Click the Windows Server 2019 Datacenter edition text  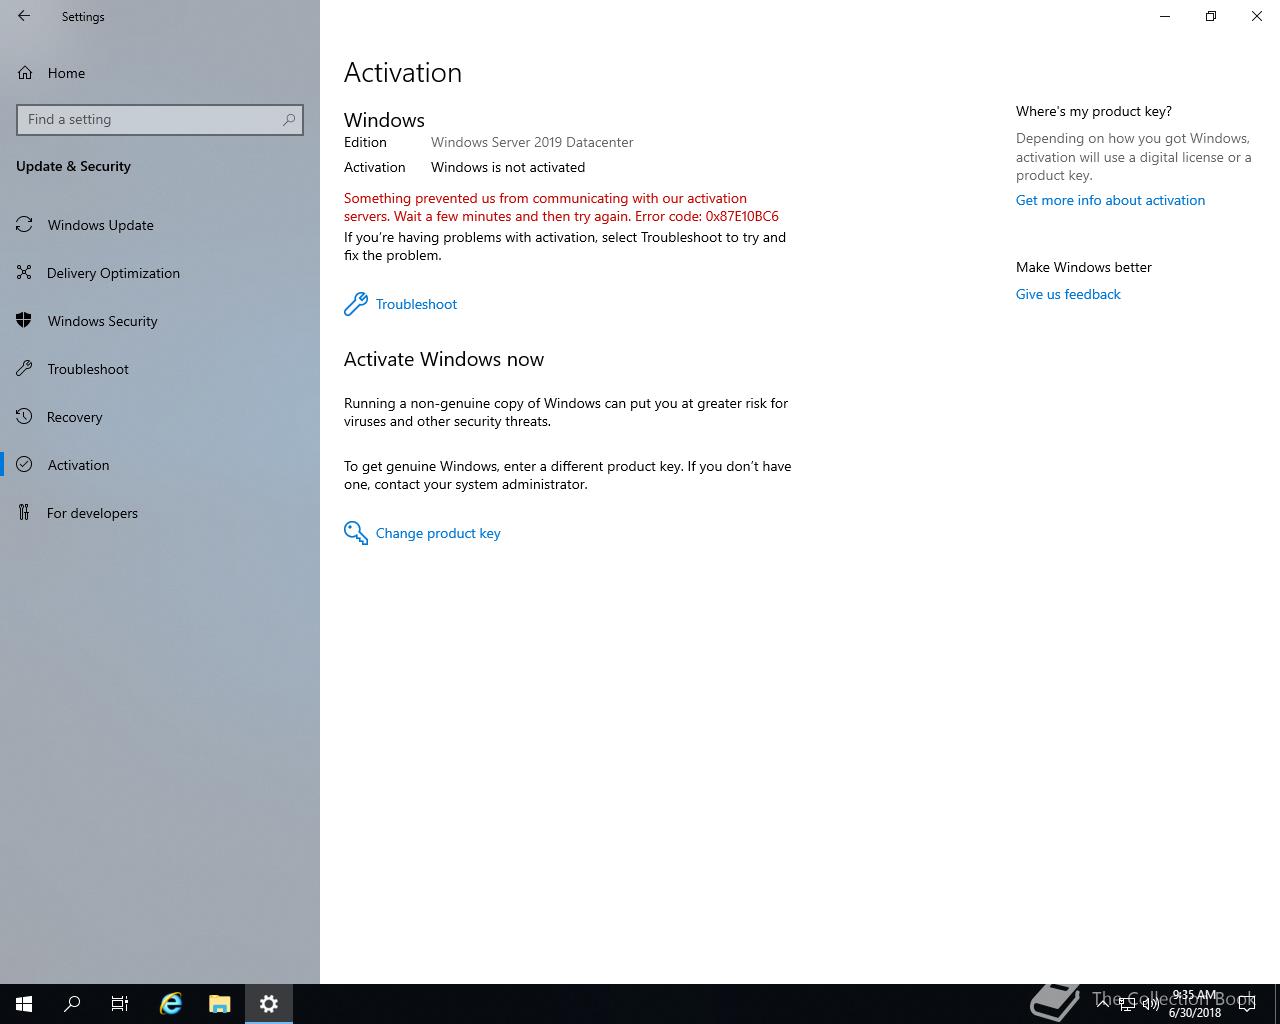532,142
